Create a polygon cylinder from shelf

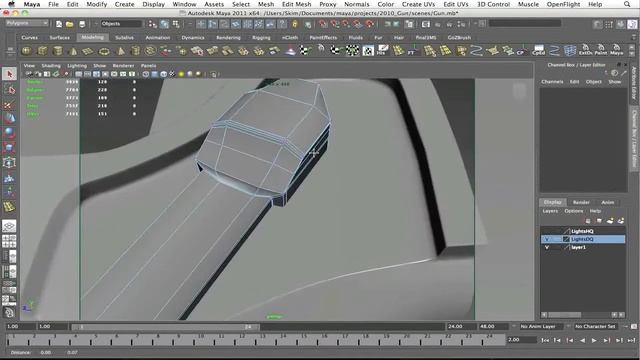pyautogui.click(x=58, y=51)
